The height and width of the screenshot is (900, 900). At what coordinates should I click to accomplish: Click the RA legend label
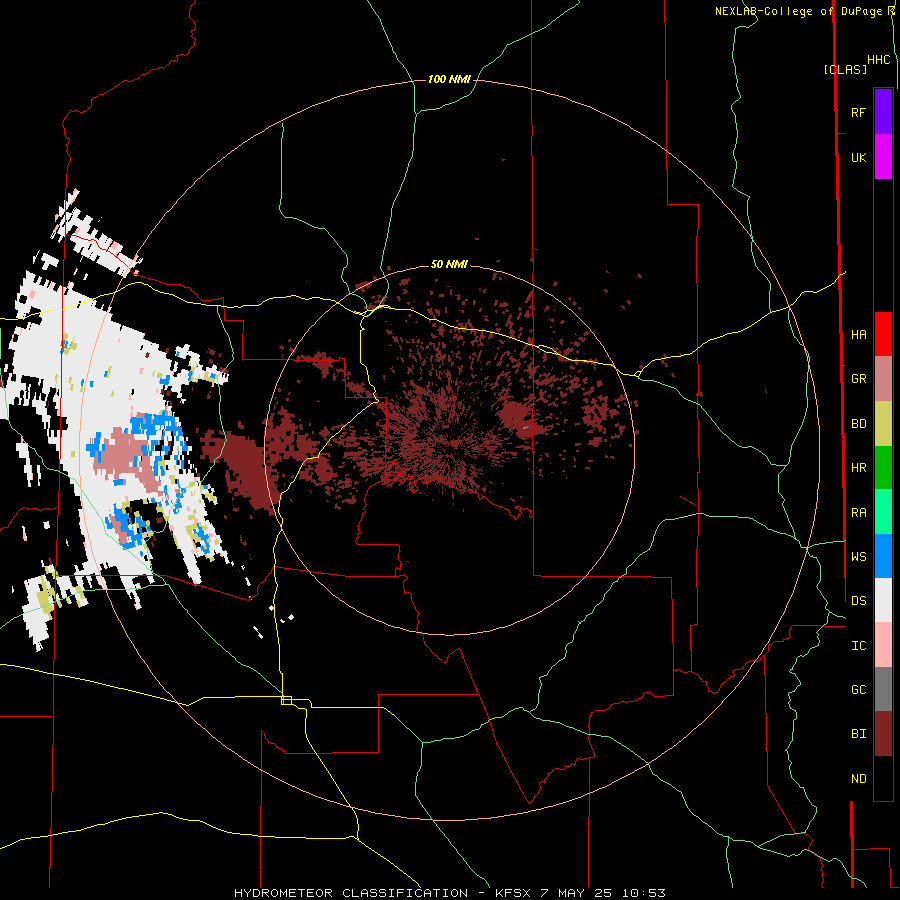click(x=858, y=513)
